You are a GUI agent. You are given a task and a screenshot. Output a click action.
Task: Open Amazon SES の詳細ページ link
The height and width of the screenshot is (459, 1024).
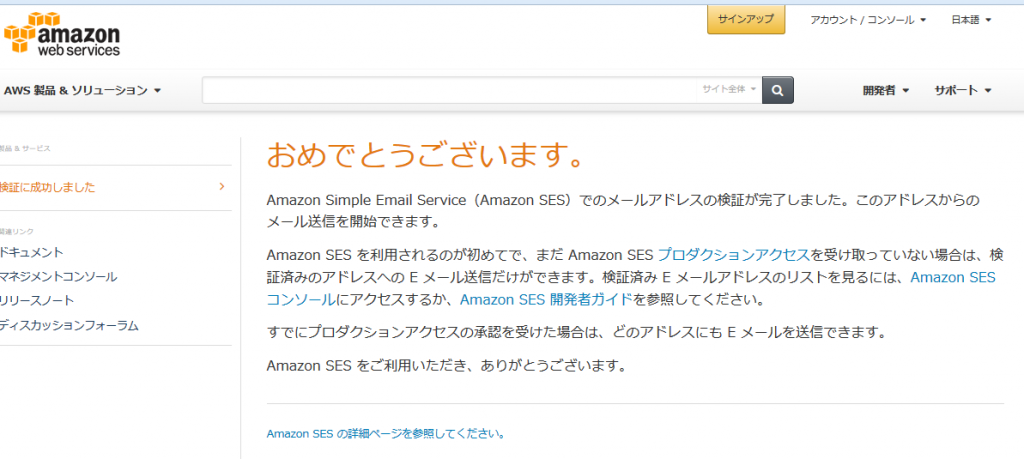coord(385,434)
